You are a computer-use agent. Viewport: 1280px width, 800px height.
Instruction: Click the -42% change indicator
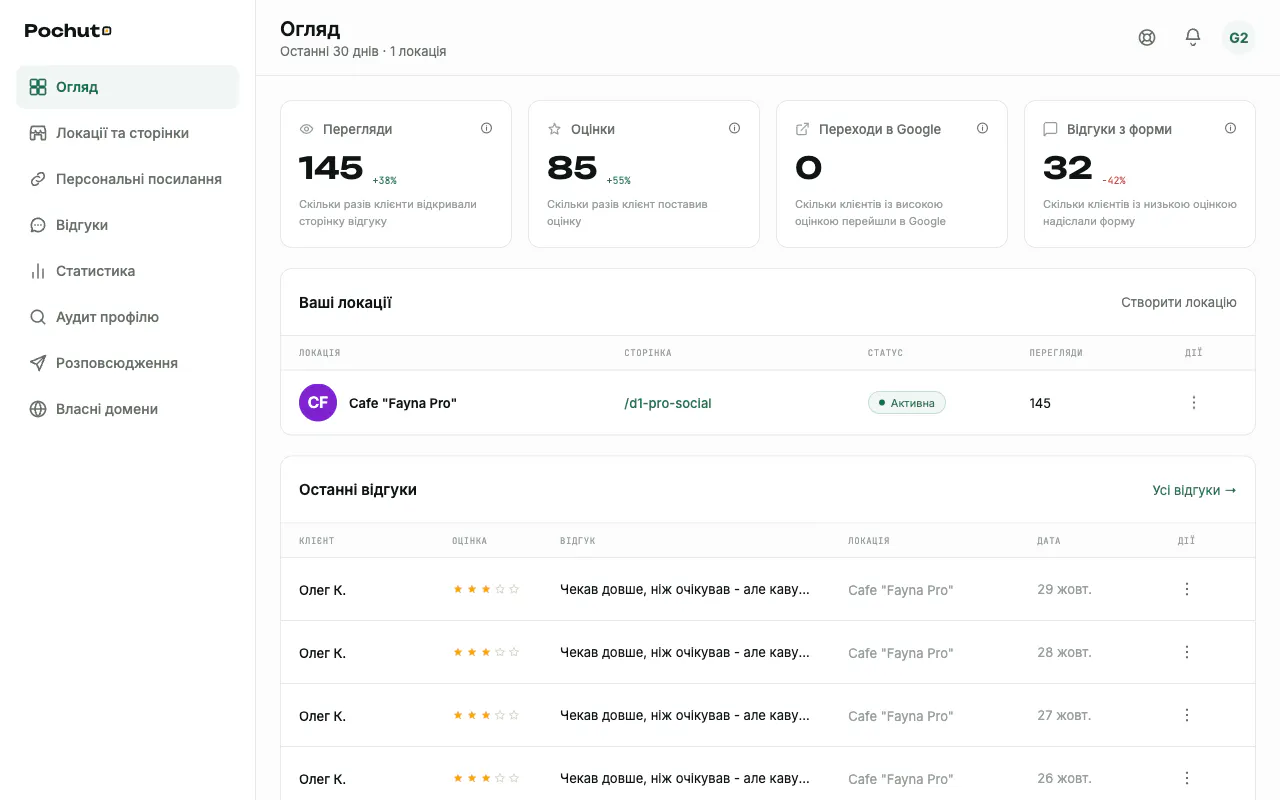1114,181
